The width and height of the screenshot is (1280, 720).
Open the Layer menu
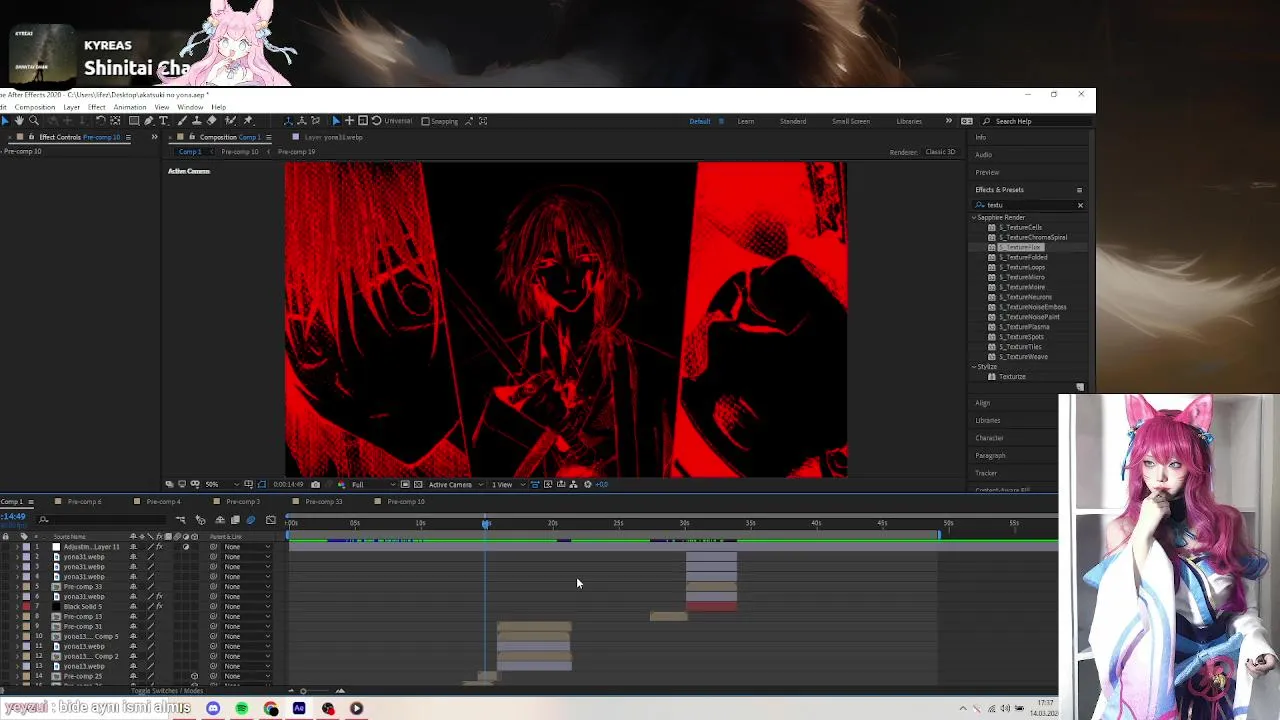[71, 107]
